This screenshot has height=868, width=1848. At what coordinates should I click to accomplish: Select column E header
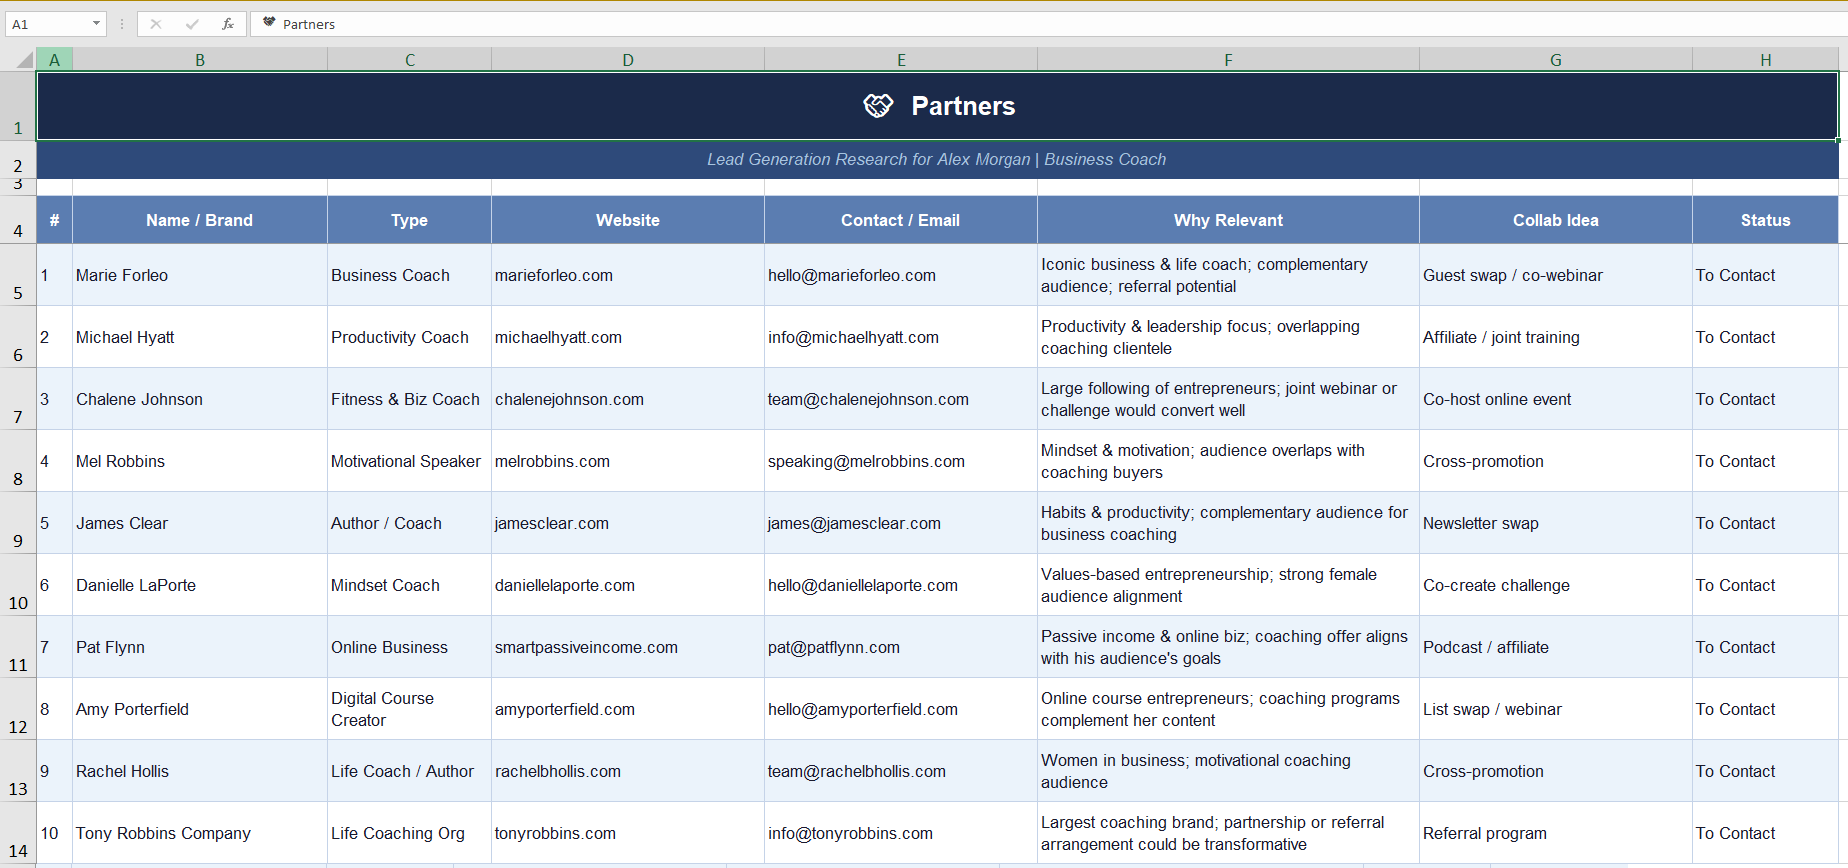[901, 60]
